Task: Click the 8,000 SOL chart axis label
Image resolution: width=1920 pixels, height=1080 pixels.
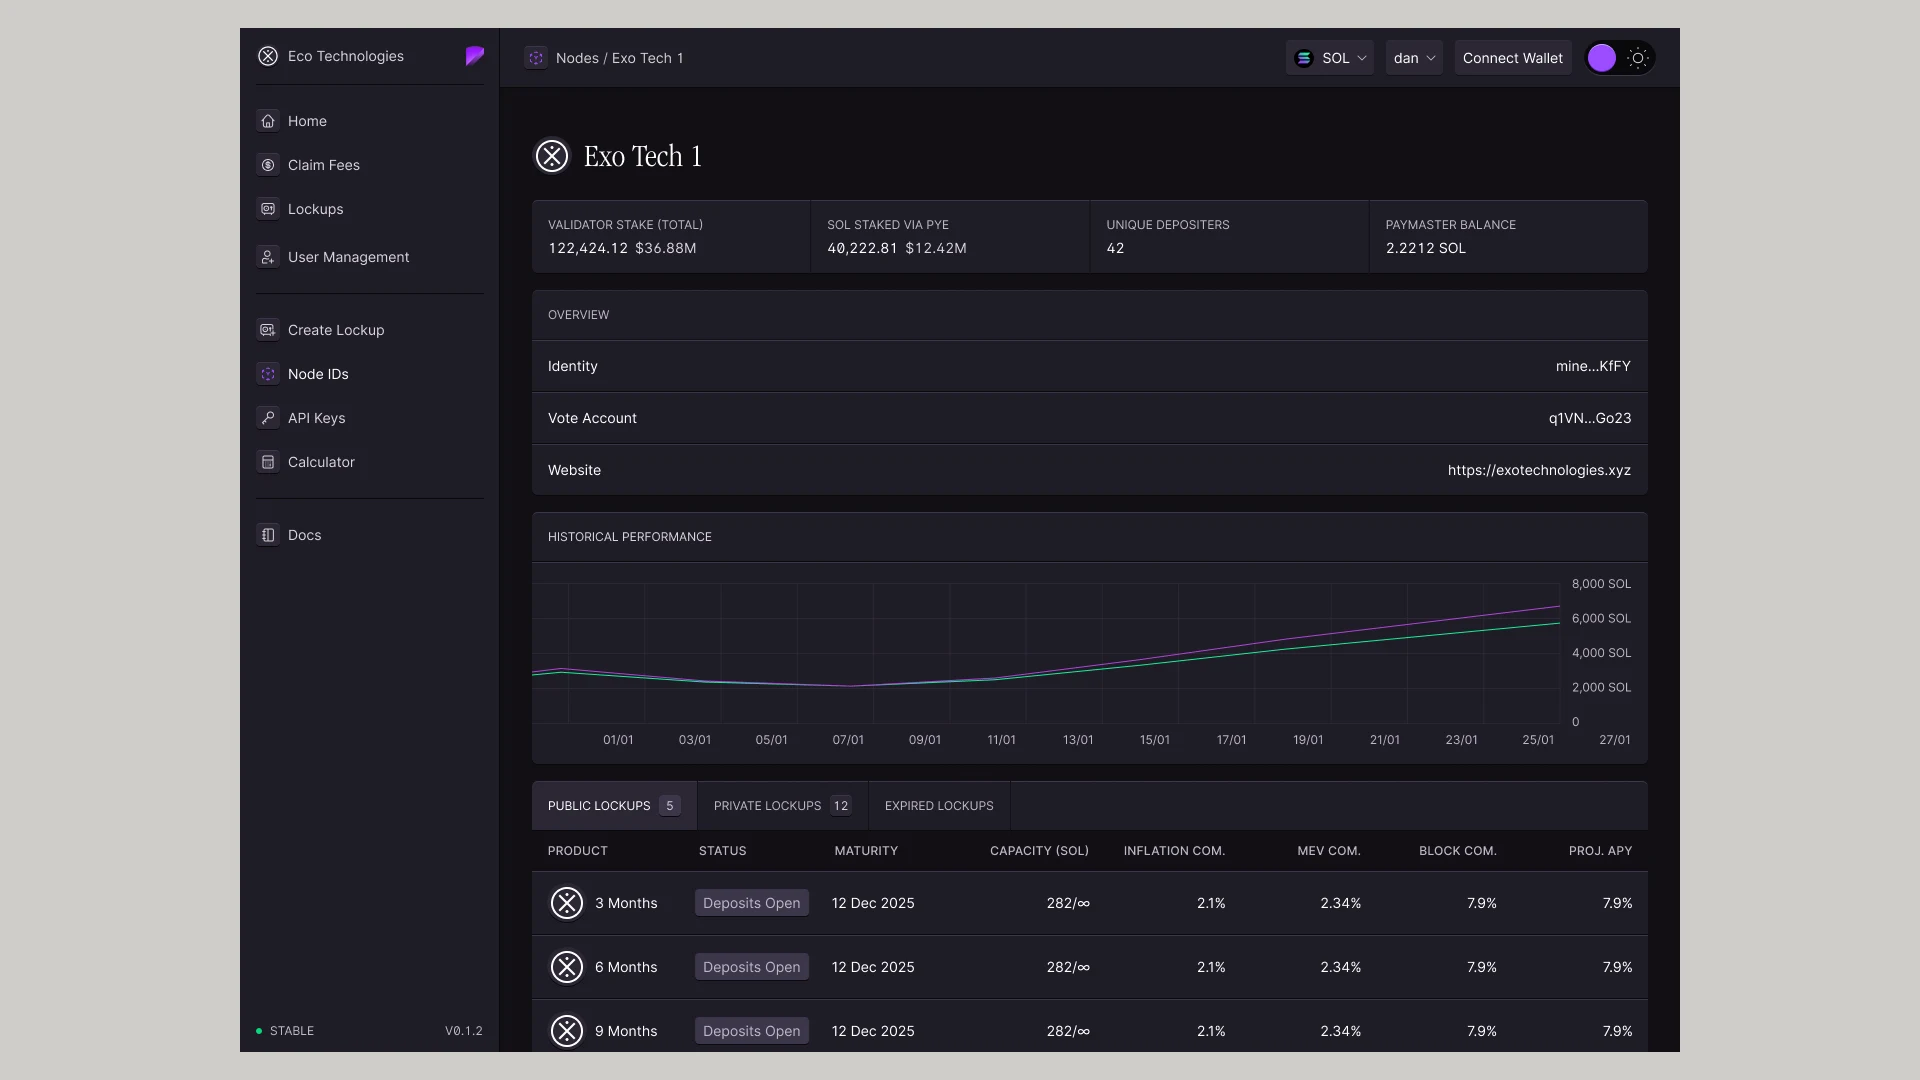Action: click(x=1601, y=584)
